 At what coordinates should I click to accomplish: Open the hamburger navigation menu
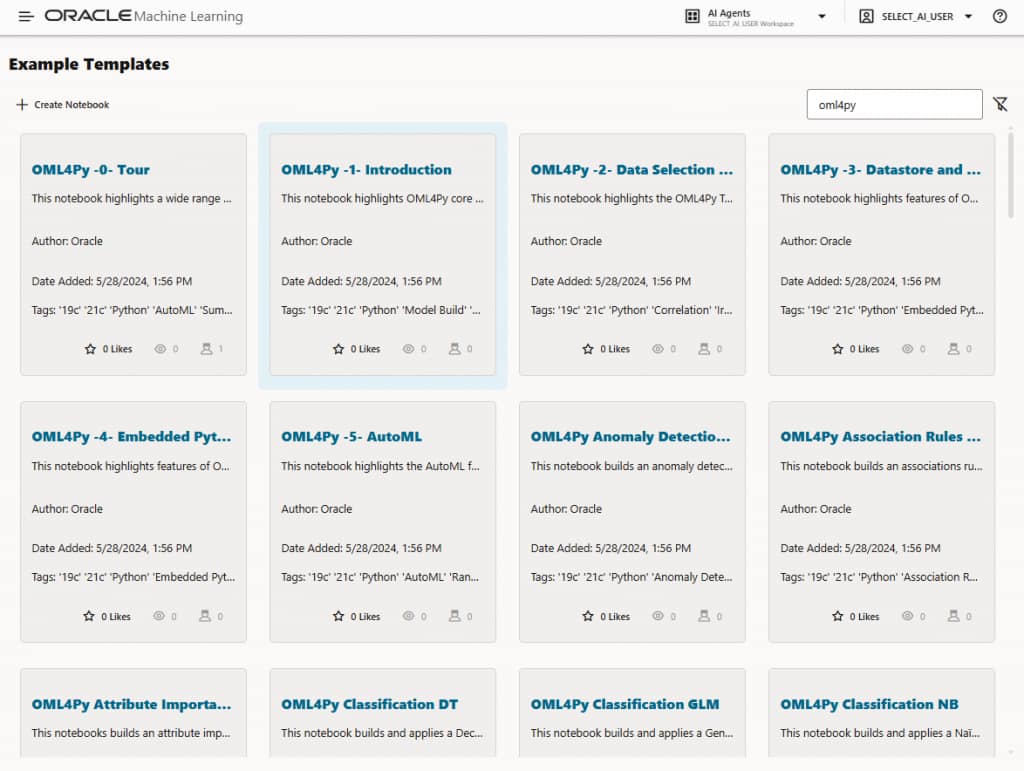point(26,17)
